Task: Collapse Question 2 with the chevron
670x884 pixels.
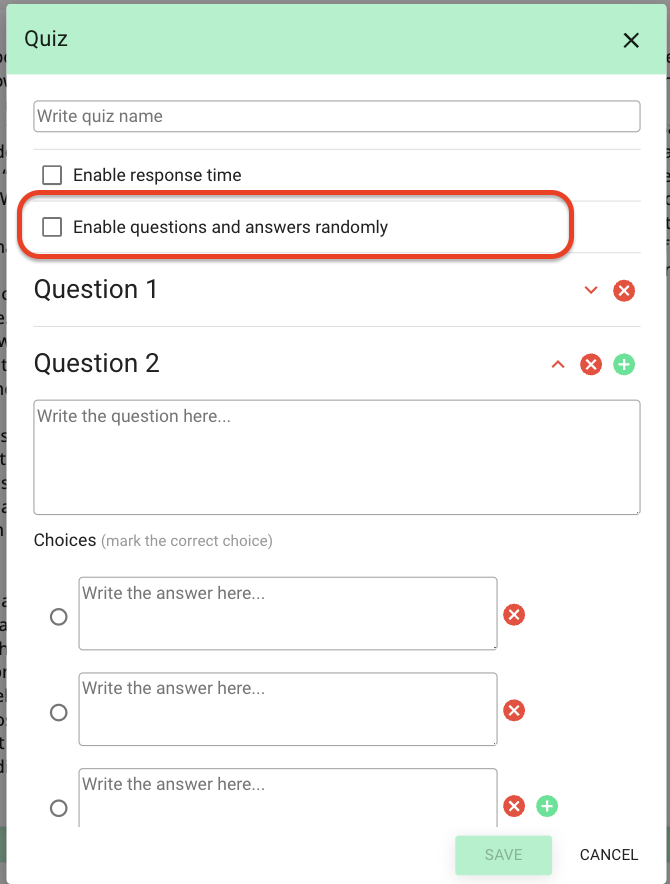Action: [558, 364]
